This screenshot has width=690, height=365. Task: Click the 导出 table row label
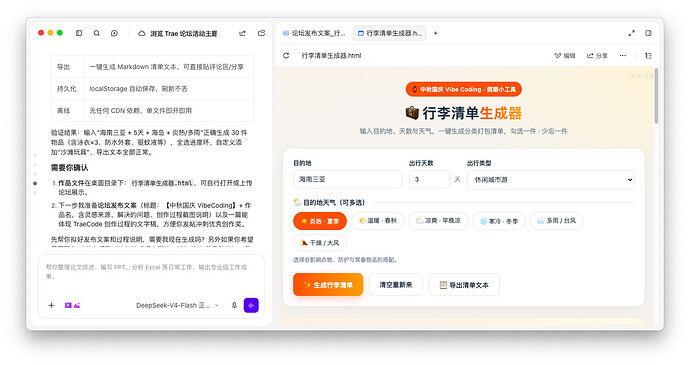pyautogui.click(x=63, y=67)
